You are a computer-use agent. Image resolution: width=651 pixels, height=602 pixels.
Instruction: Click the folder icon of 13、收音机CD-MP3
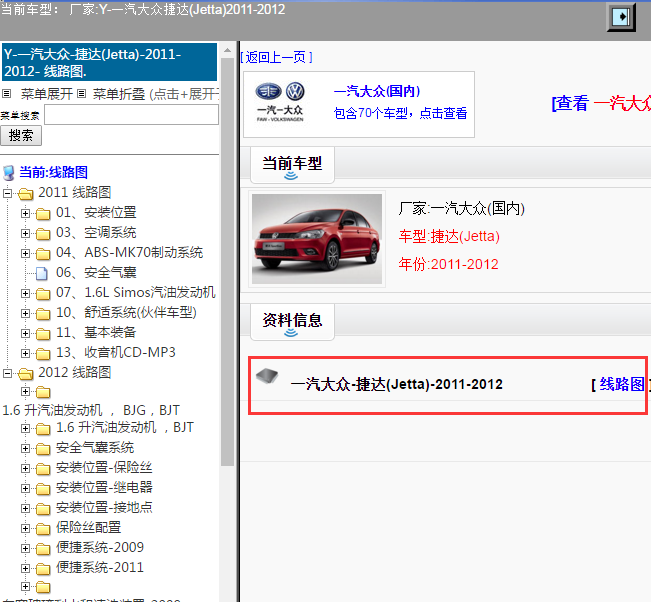click(43, 353)
